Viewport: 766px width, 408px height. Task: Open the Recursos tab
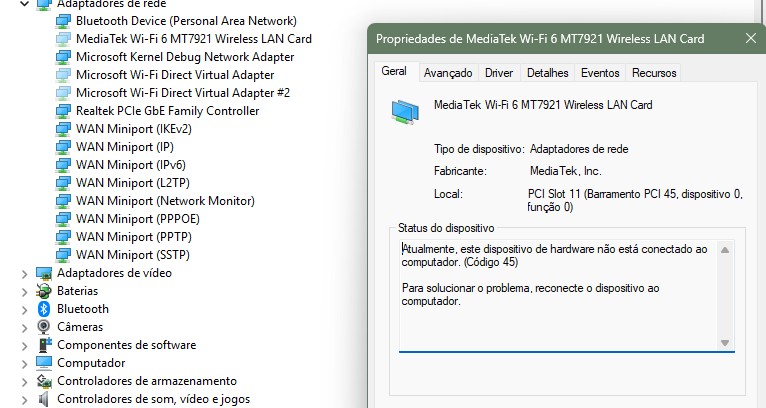[x=654, y=73]
